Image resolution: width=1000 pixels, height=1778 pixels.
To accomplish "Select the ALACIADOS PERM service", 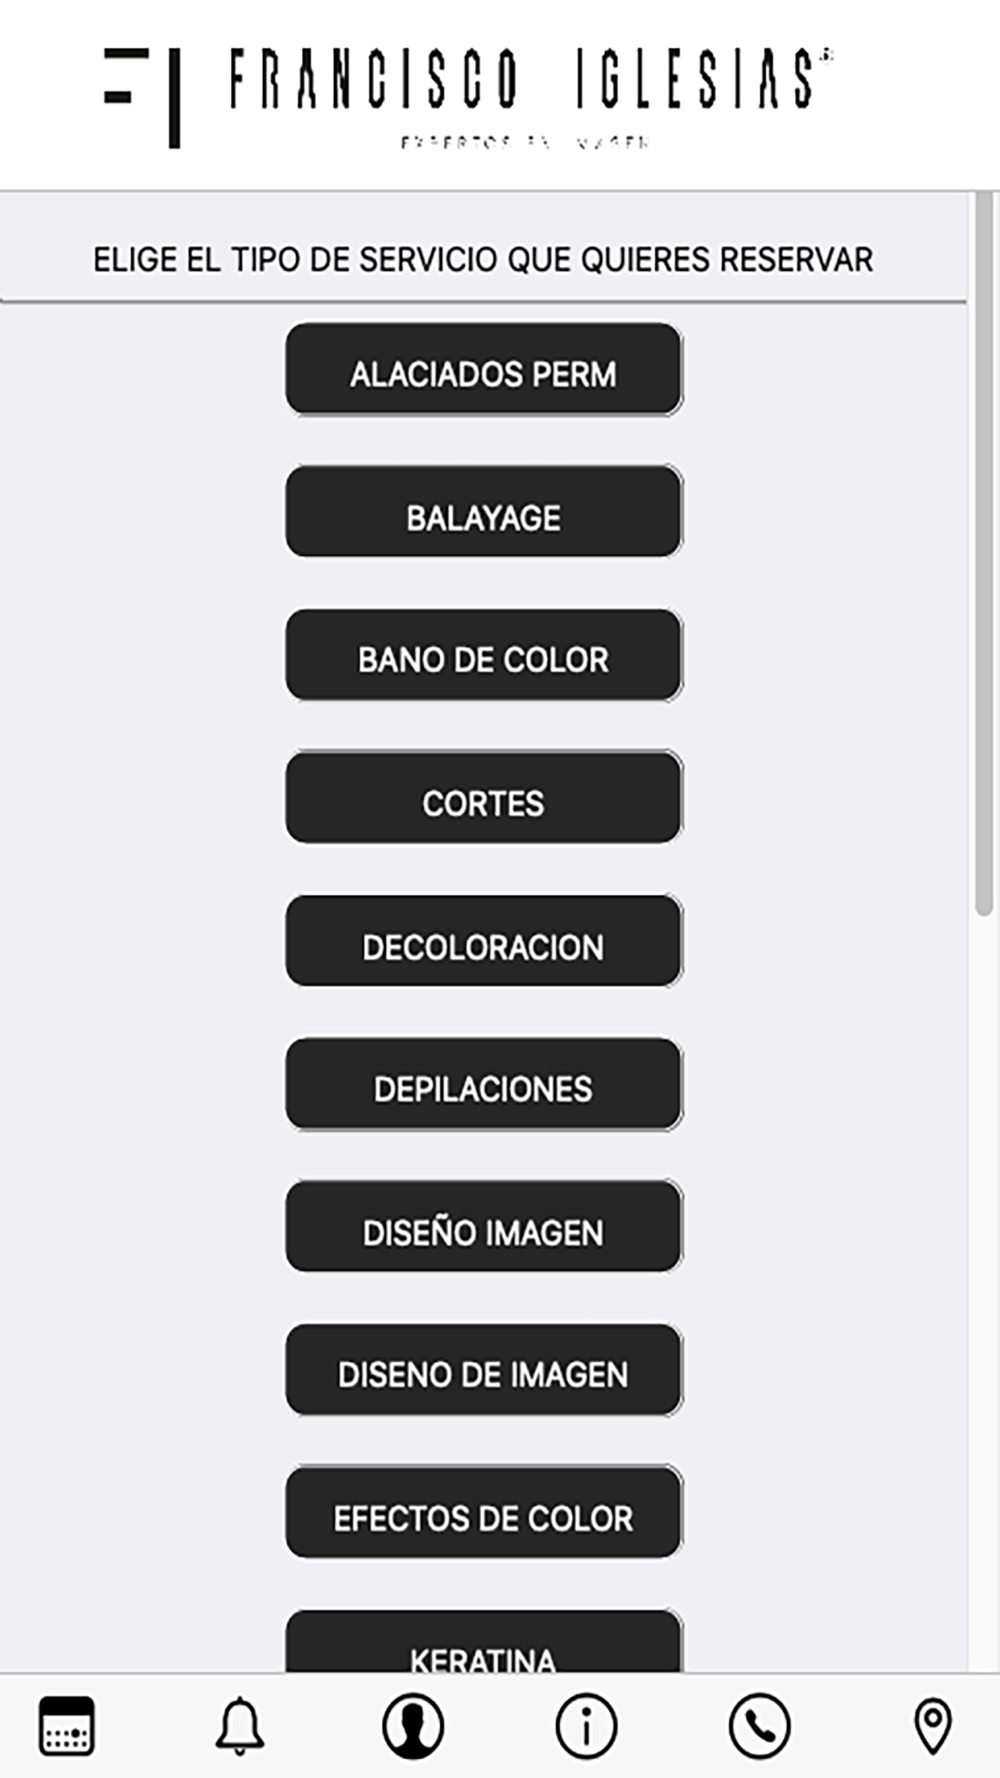I will pyautogui.click(x=484, y=369).
